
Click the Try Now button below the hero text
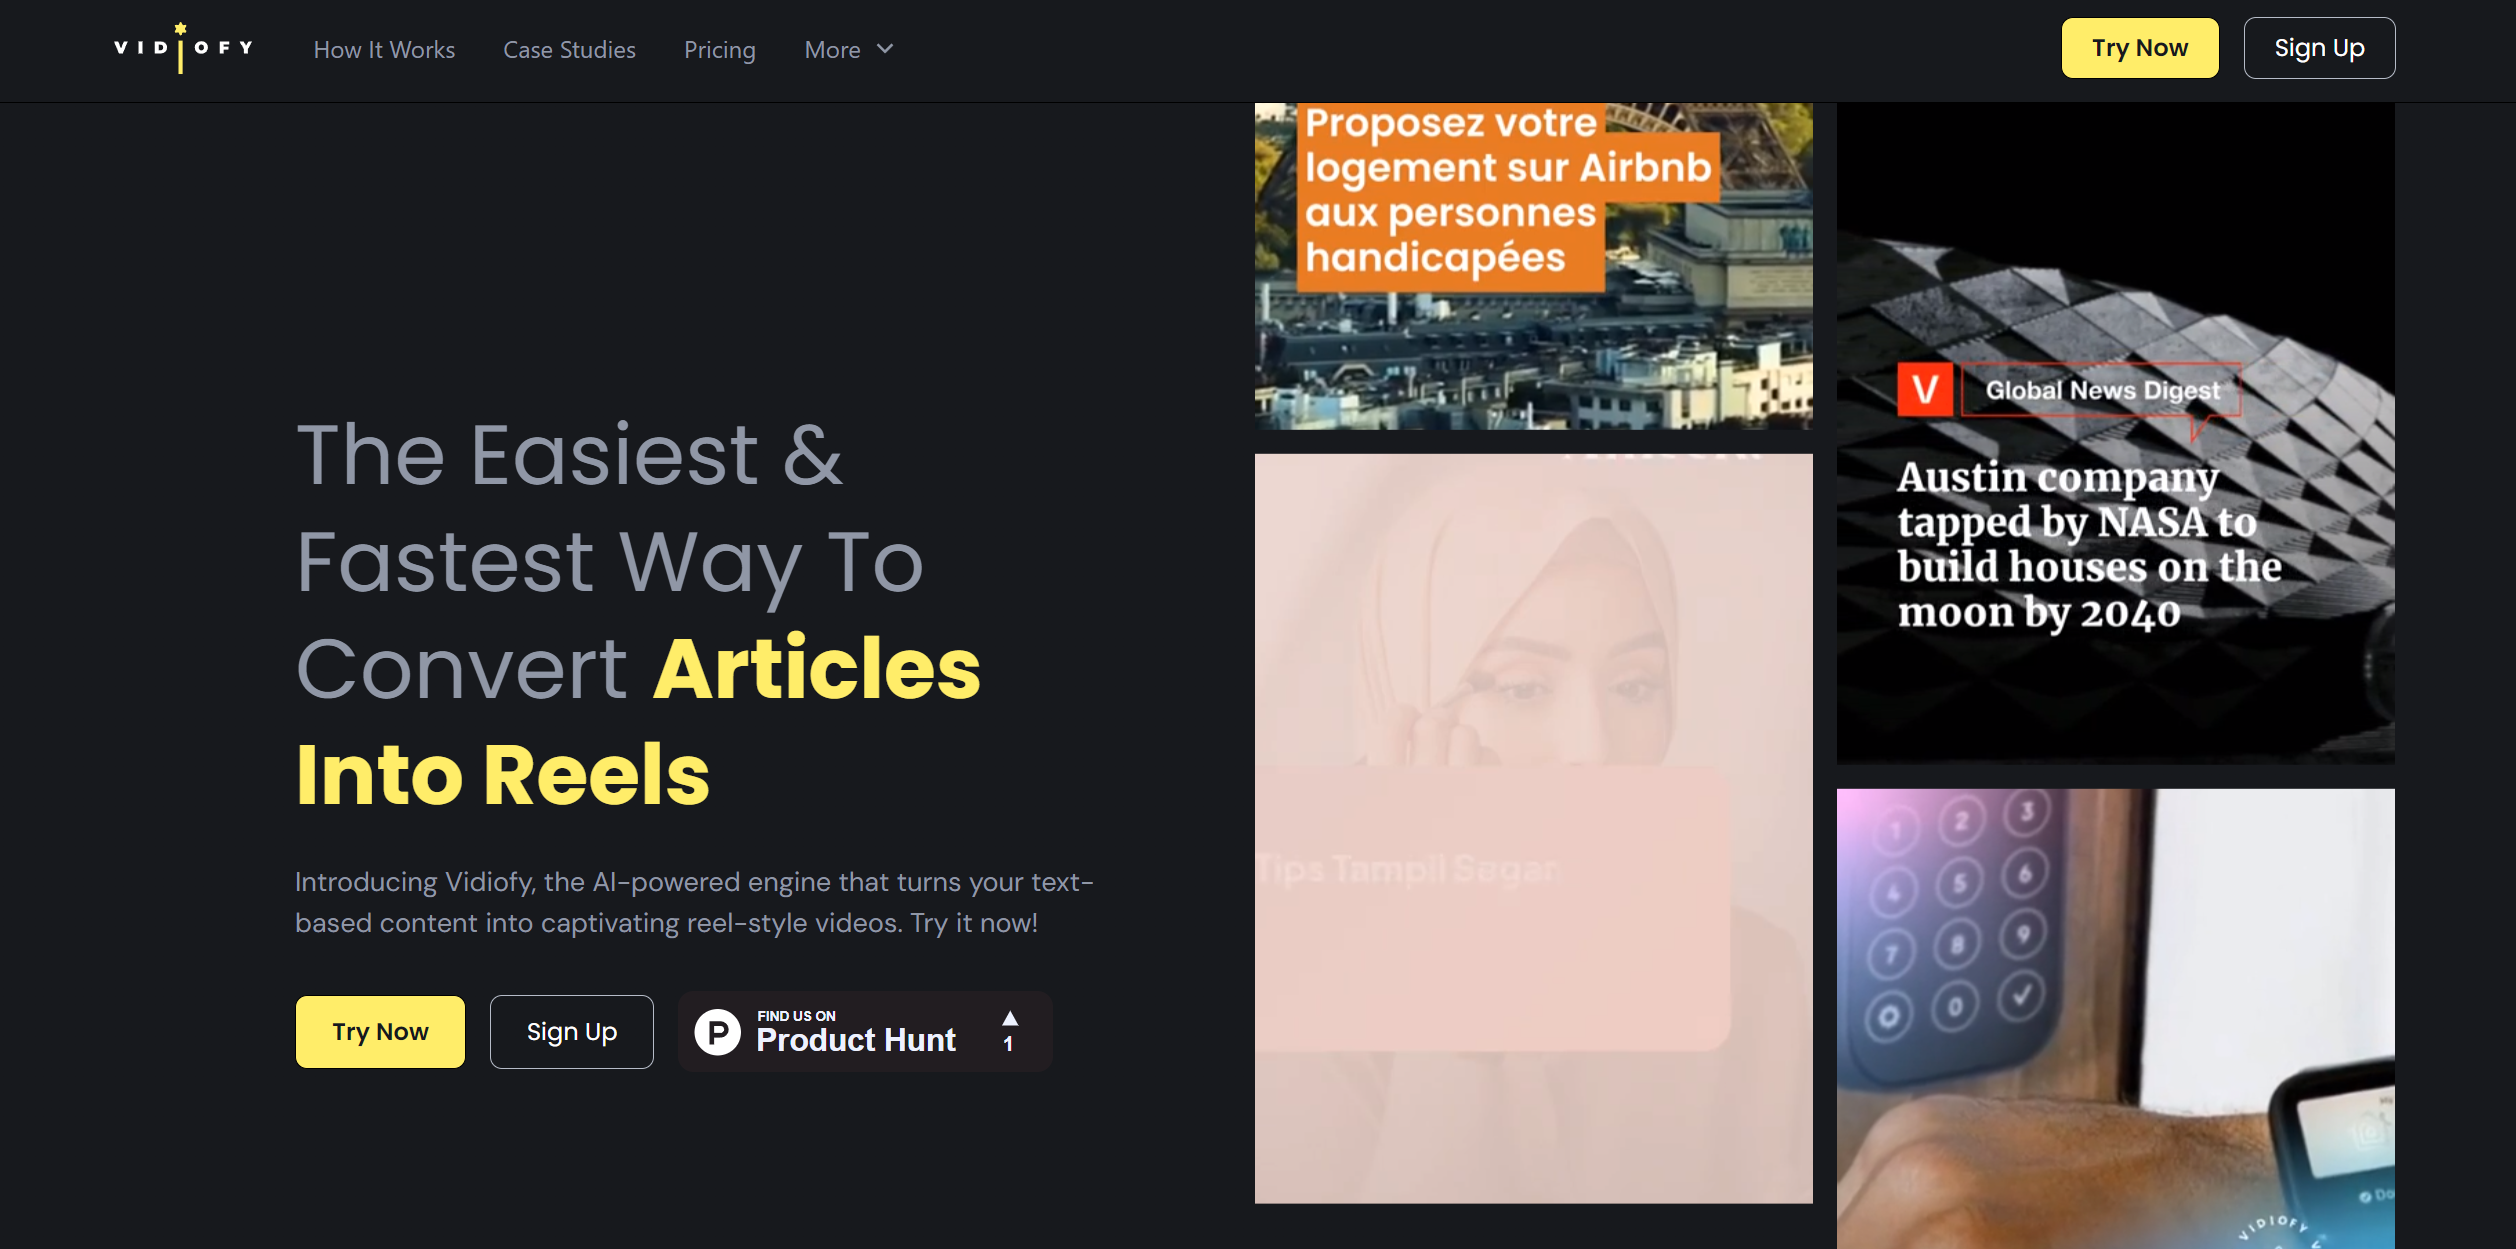click(x=379, y=1031)
